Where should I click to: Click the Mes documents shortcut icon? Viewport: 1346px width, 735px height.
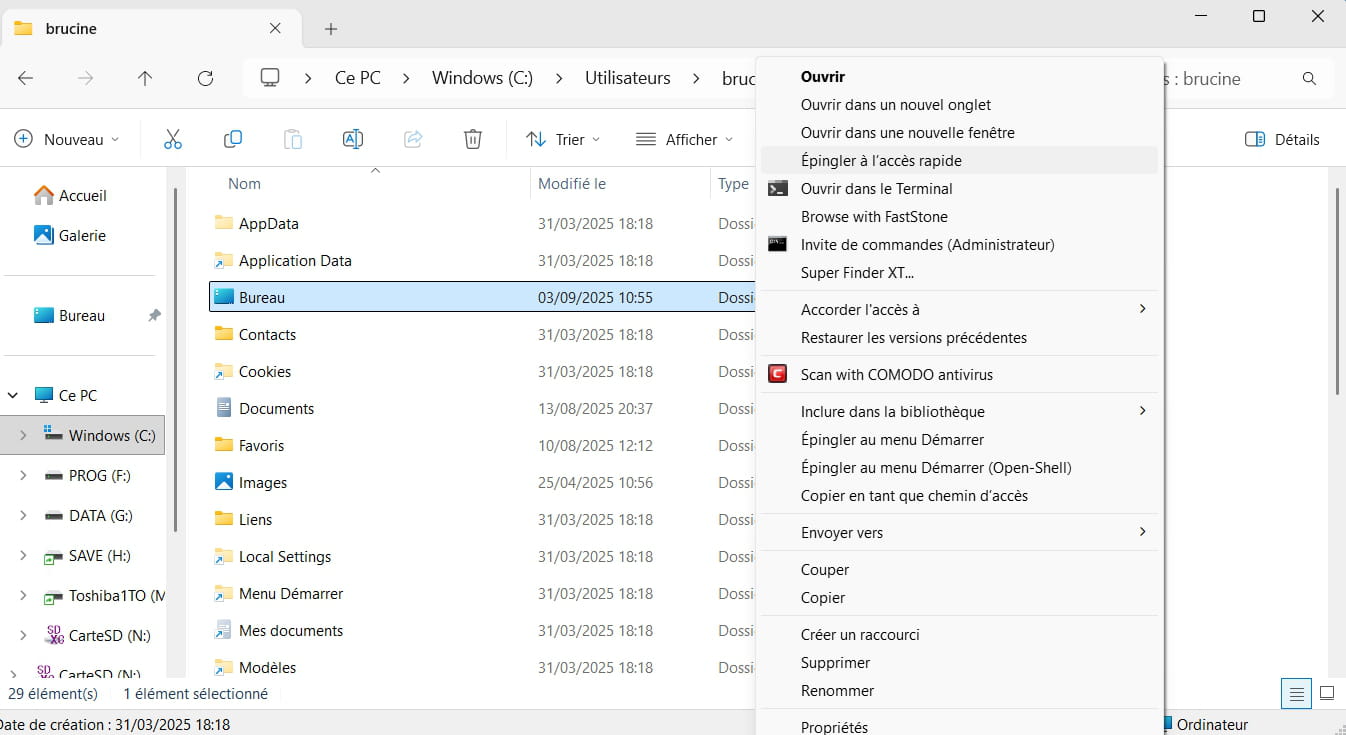tap(223, 630)
